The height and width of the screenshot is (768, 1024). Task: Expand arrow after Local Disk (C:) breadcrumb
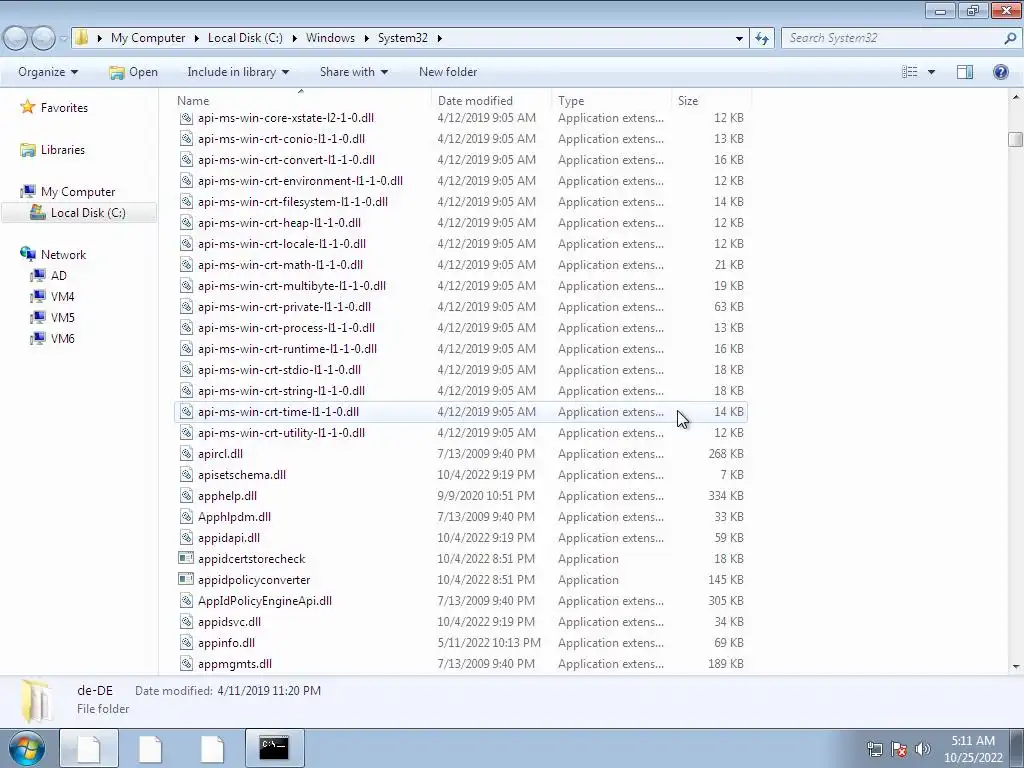(294, 38)
